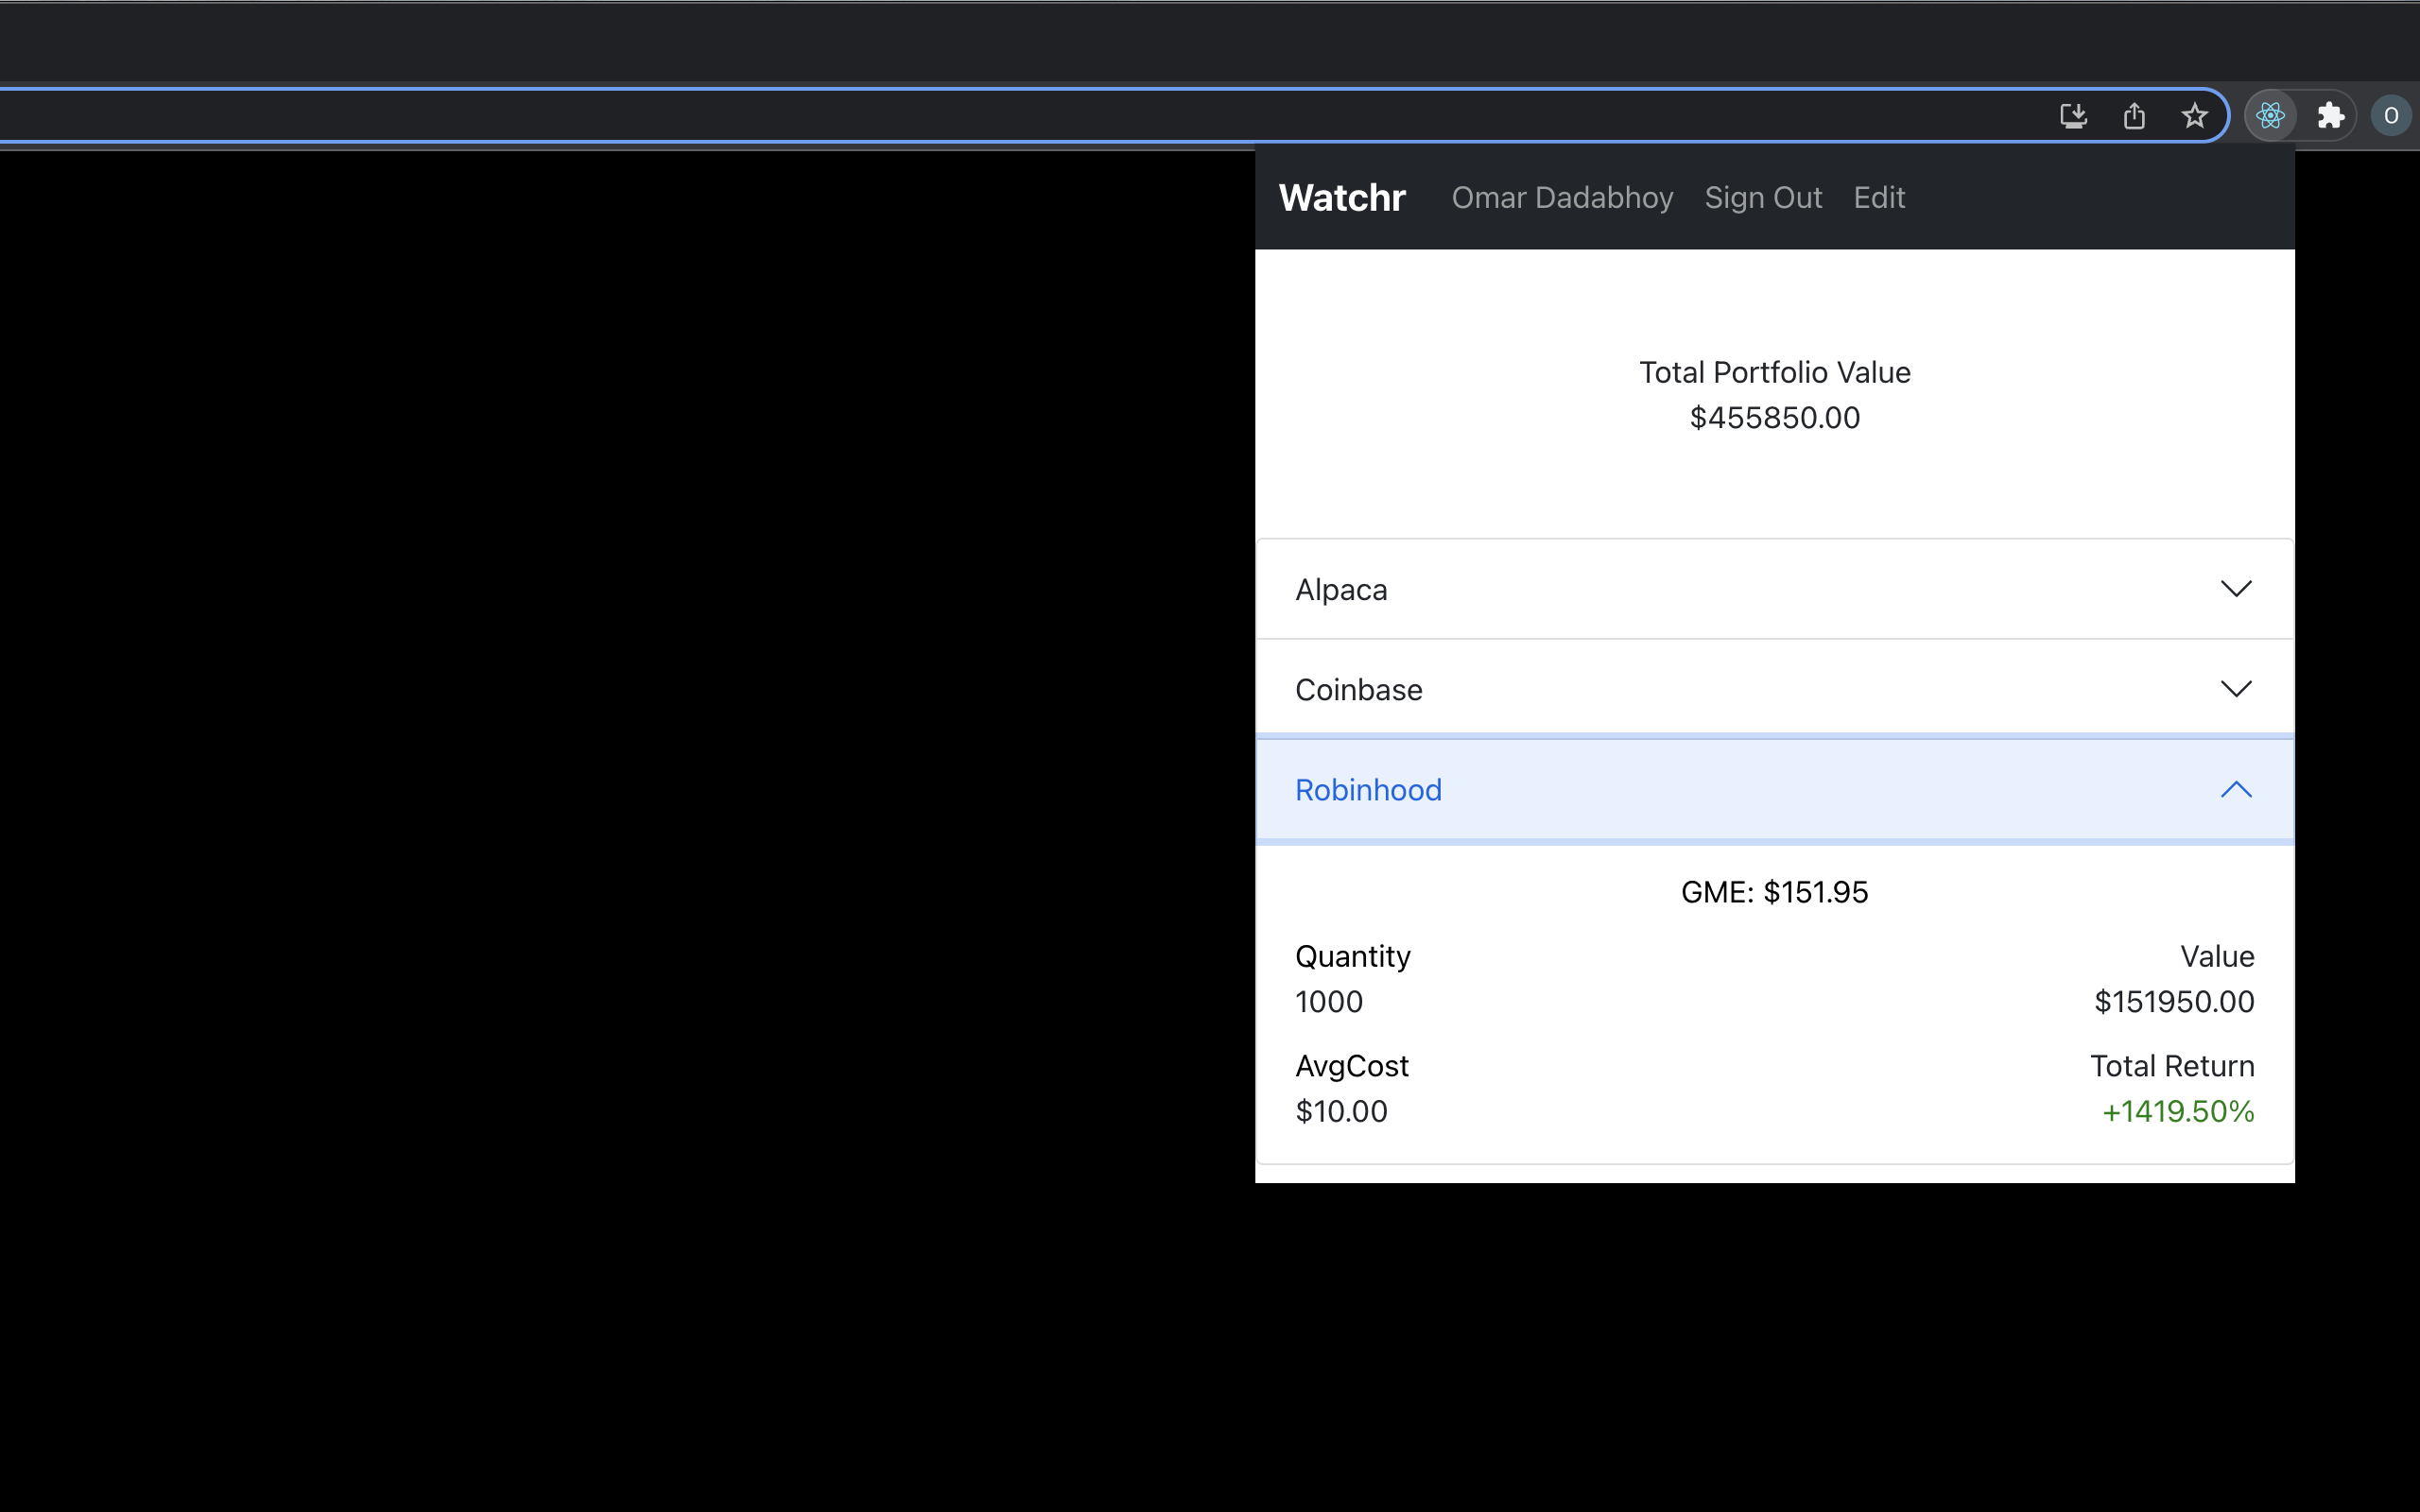Click the install app icon in address bar
This screenshot has width=2420, height=1512.
[x=2073, y=116]
